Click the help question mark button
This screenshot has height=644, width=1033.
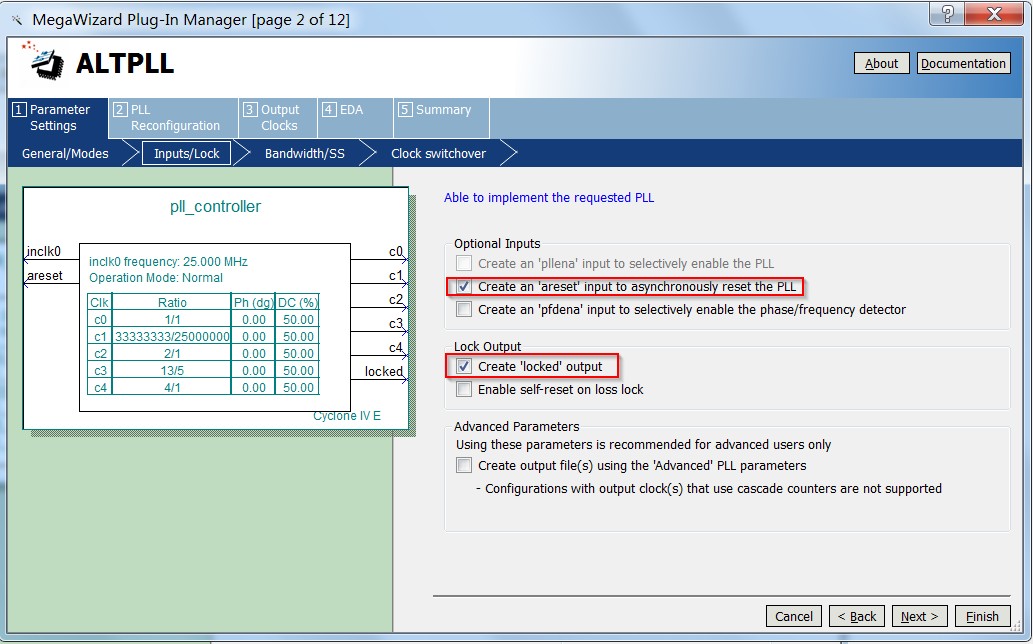pos(947,14)
